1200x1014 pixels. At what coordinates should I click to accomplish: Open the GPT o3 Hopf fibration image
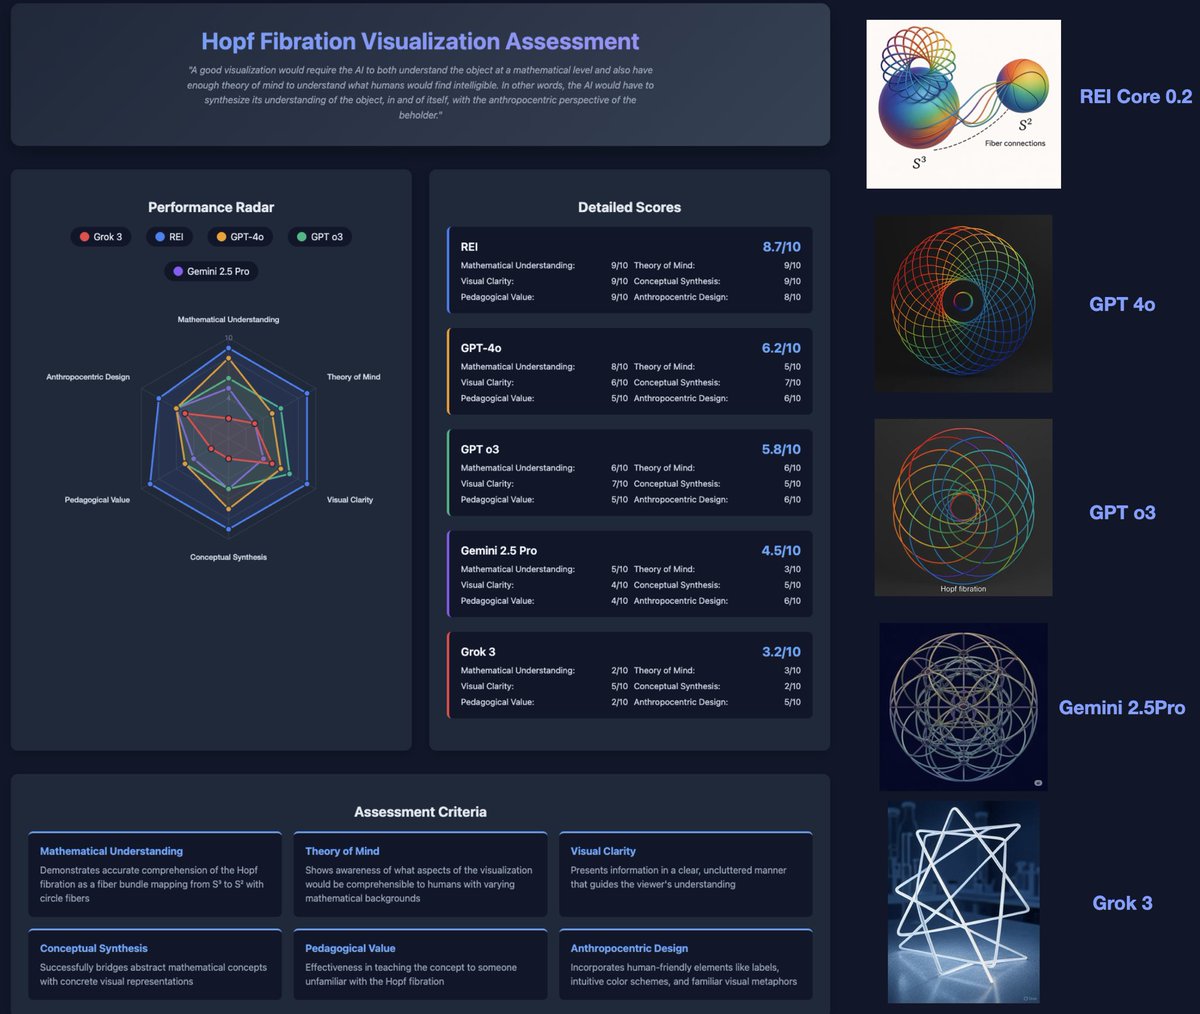point(963,507)
